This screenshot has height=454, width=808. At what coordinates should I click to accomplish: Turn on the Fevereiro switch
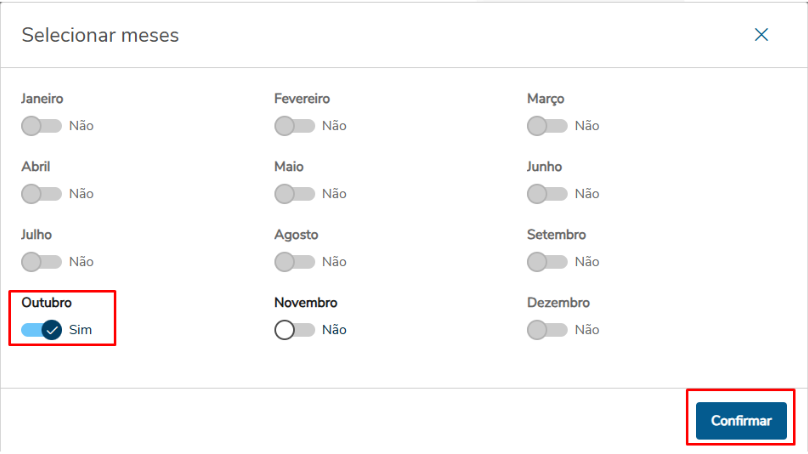(x=294, y=126)
